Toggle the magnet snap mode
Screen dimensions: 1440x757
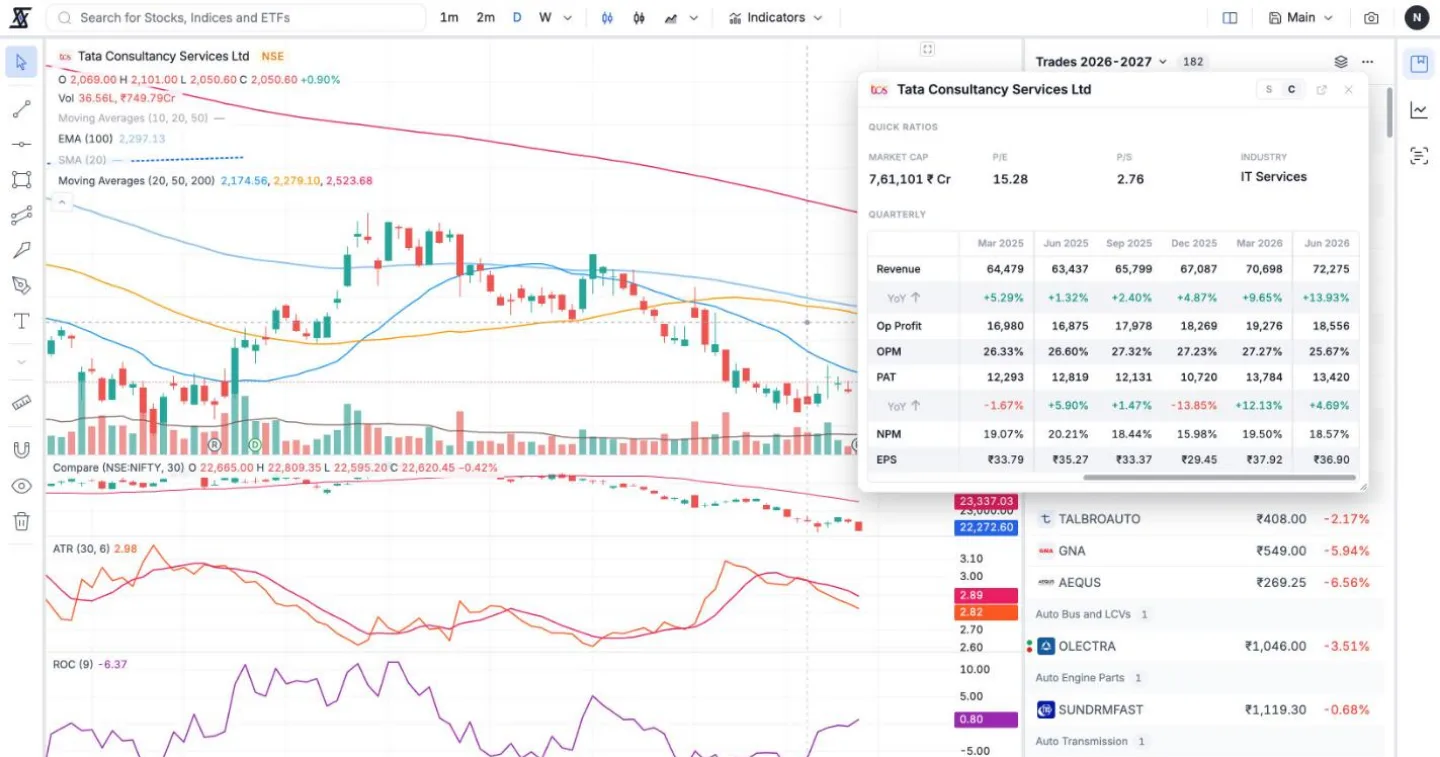coord(21,450)
